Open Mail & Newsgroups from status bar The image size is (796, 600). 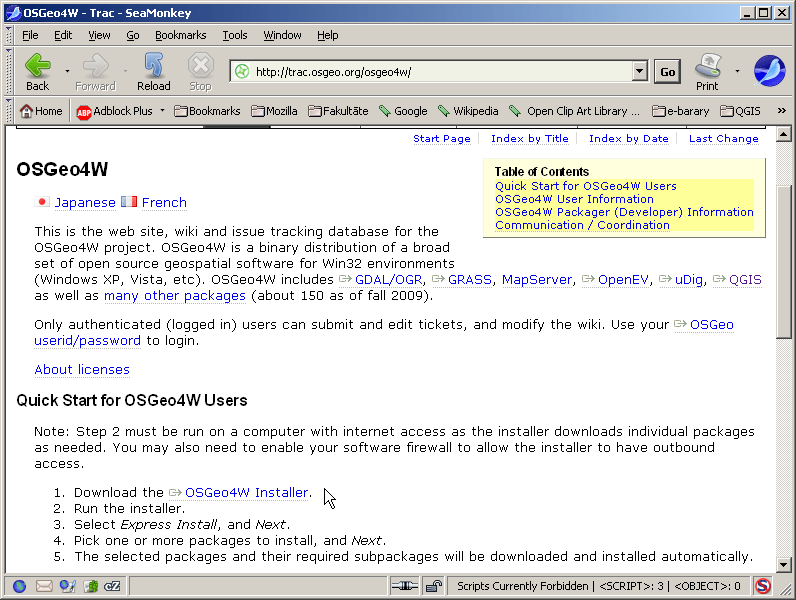44,586
